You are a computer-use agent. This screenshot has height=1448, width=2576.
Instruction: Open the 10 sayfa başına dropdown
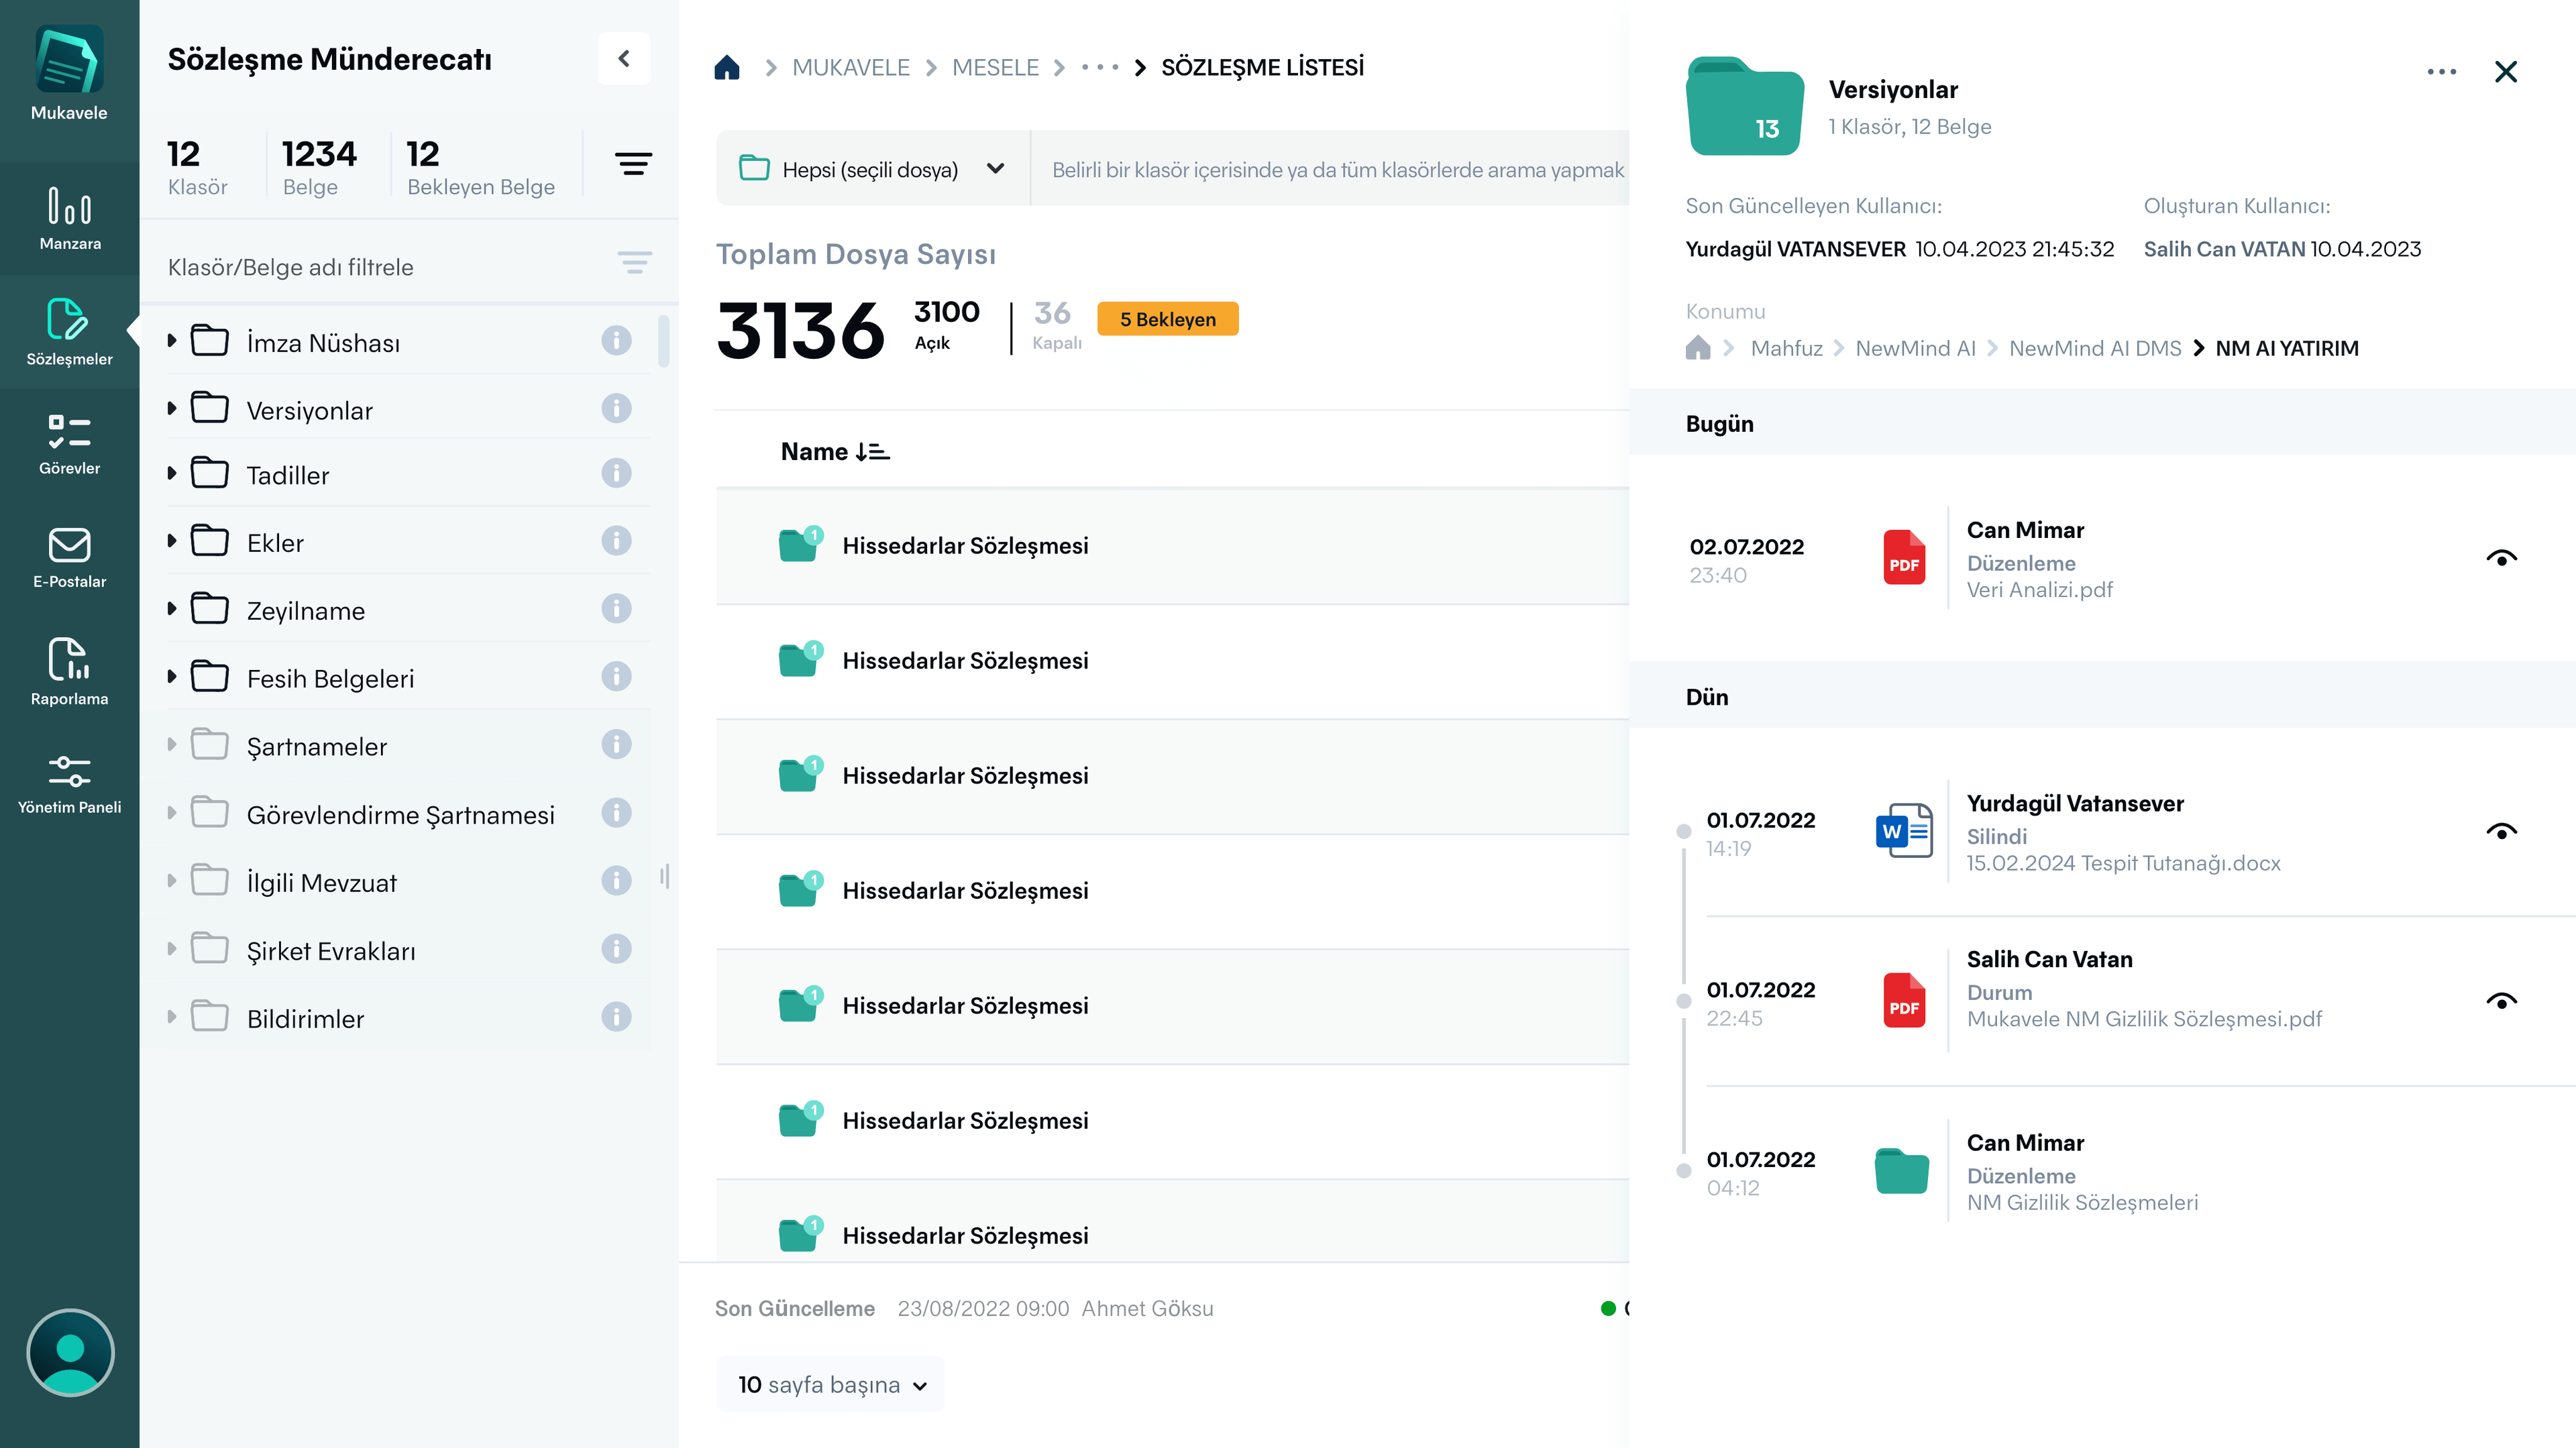point(831,1384)
